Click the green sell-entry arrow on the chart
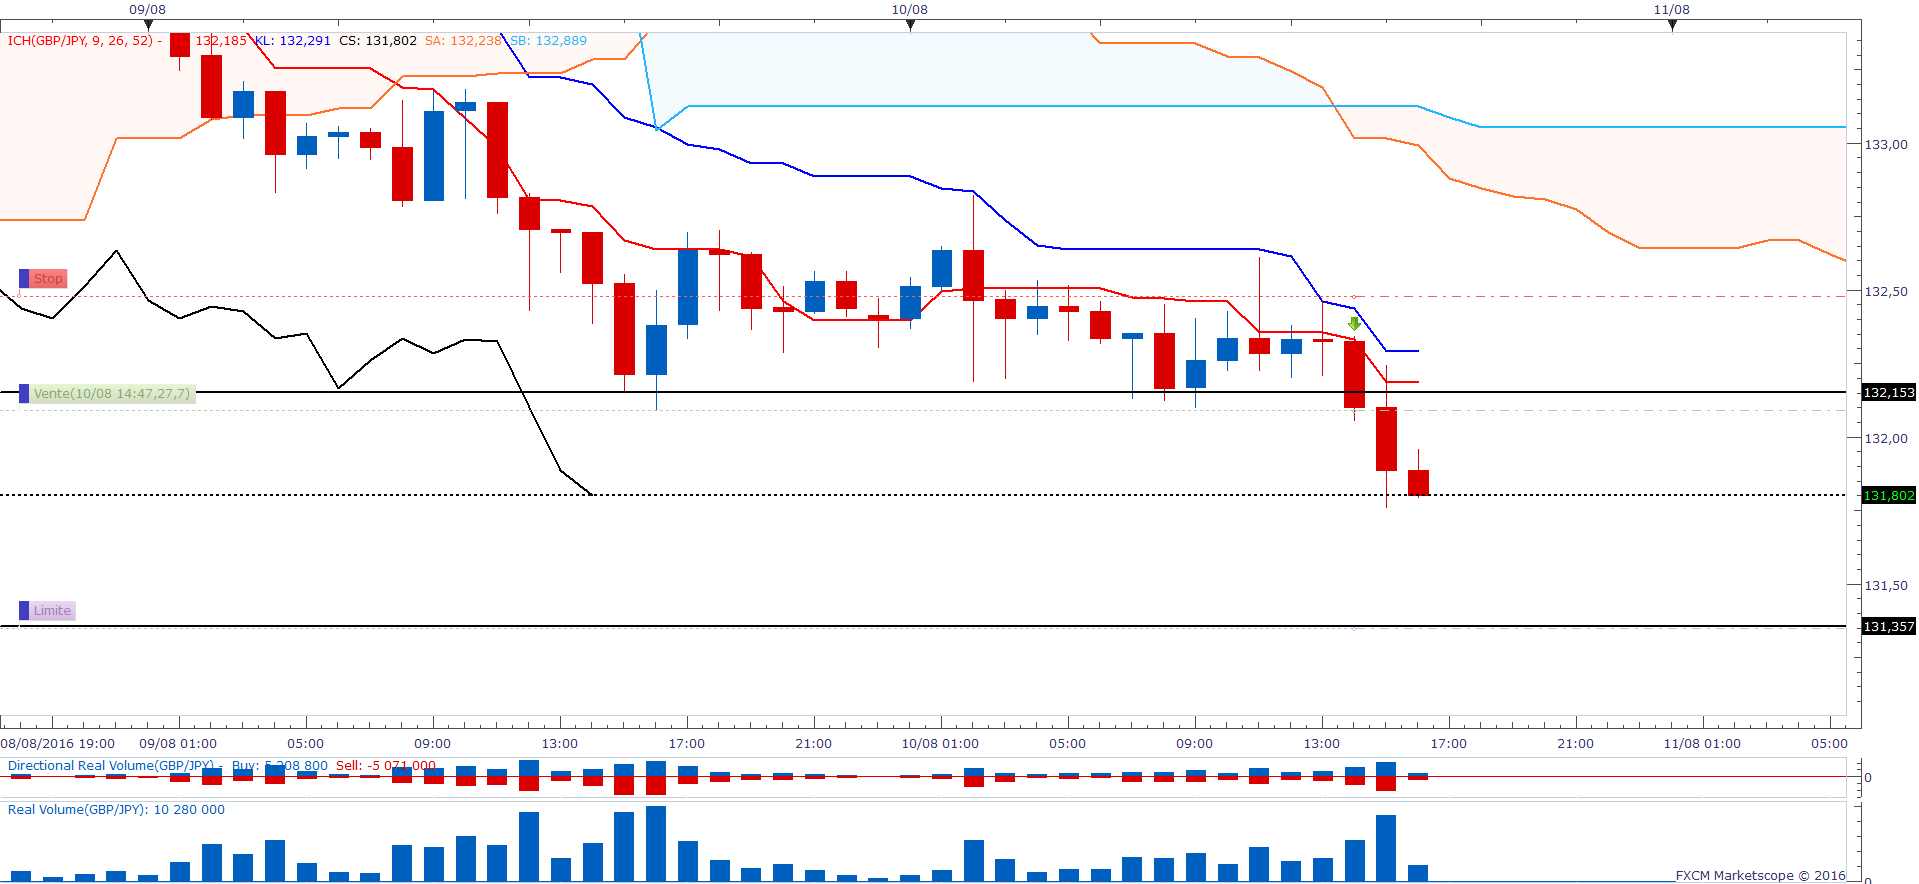The image size is (1919, 884). coord(1354,324)
